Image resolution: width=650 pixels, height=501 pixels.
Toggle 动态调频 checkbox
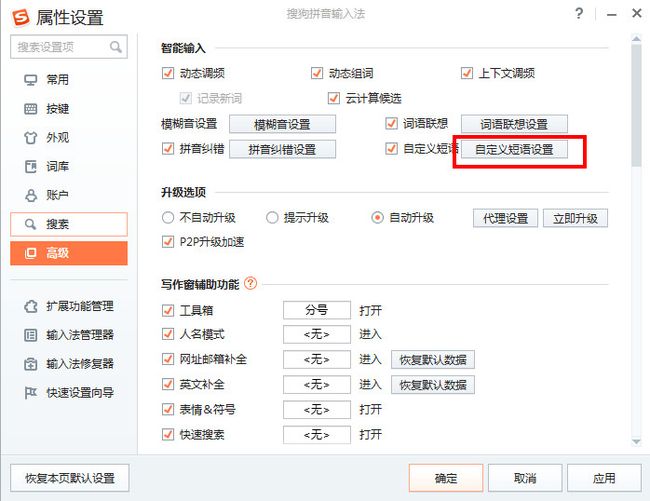168,73
